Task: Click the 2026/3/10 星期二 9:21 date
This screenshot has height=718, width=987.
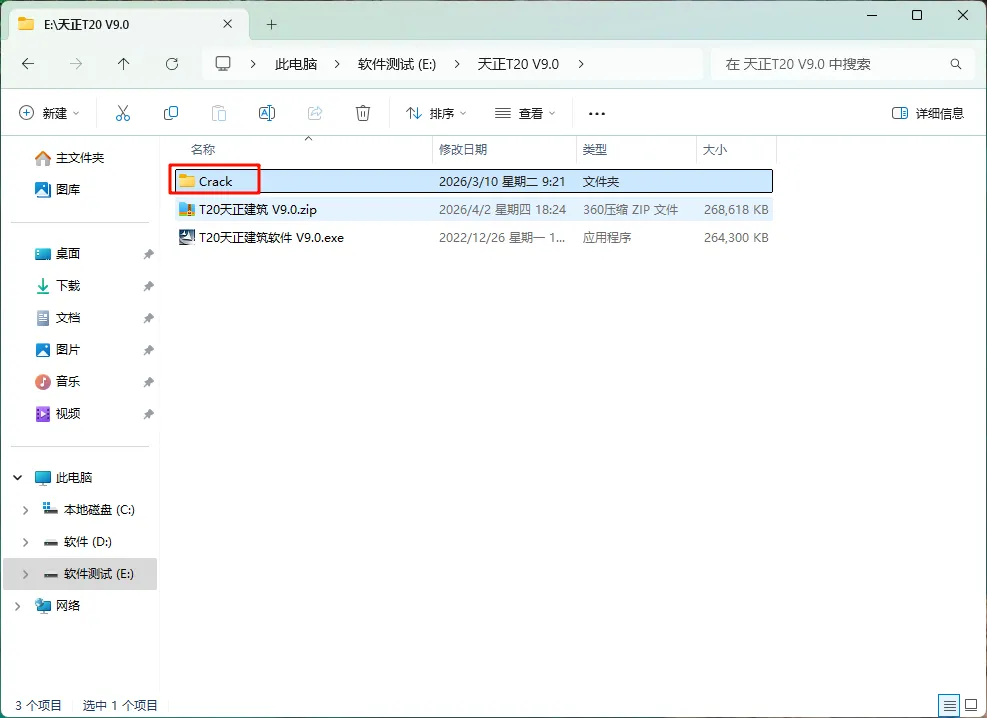Action: 502,182
